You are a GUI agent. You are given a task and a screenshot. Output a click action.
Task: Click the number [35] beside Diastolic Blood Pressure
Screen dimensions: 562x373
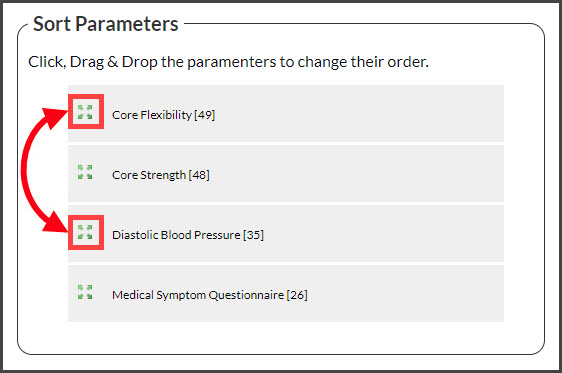point(253,235)
